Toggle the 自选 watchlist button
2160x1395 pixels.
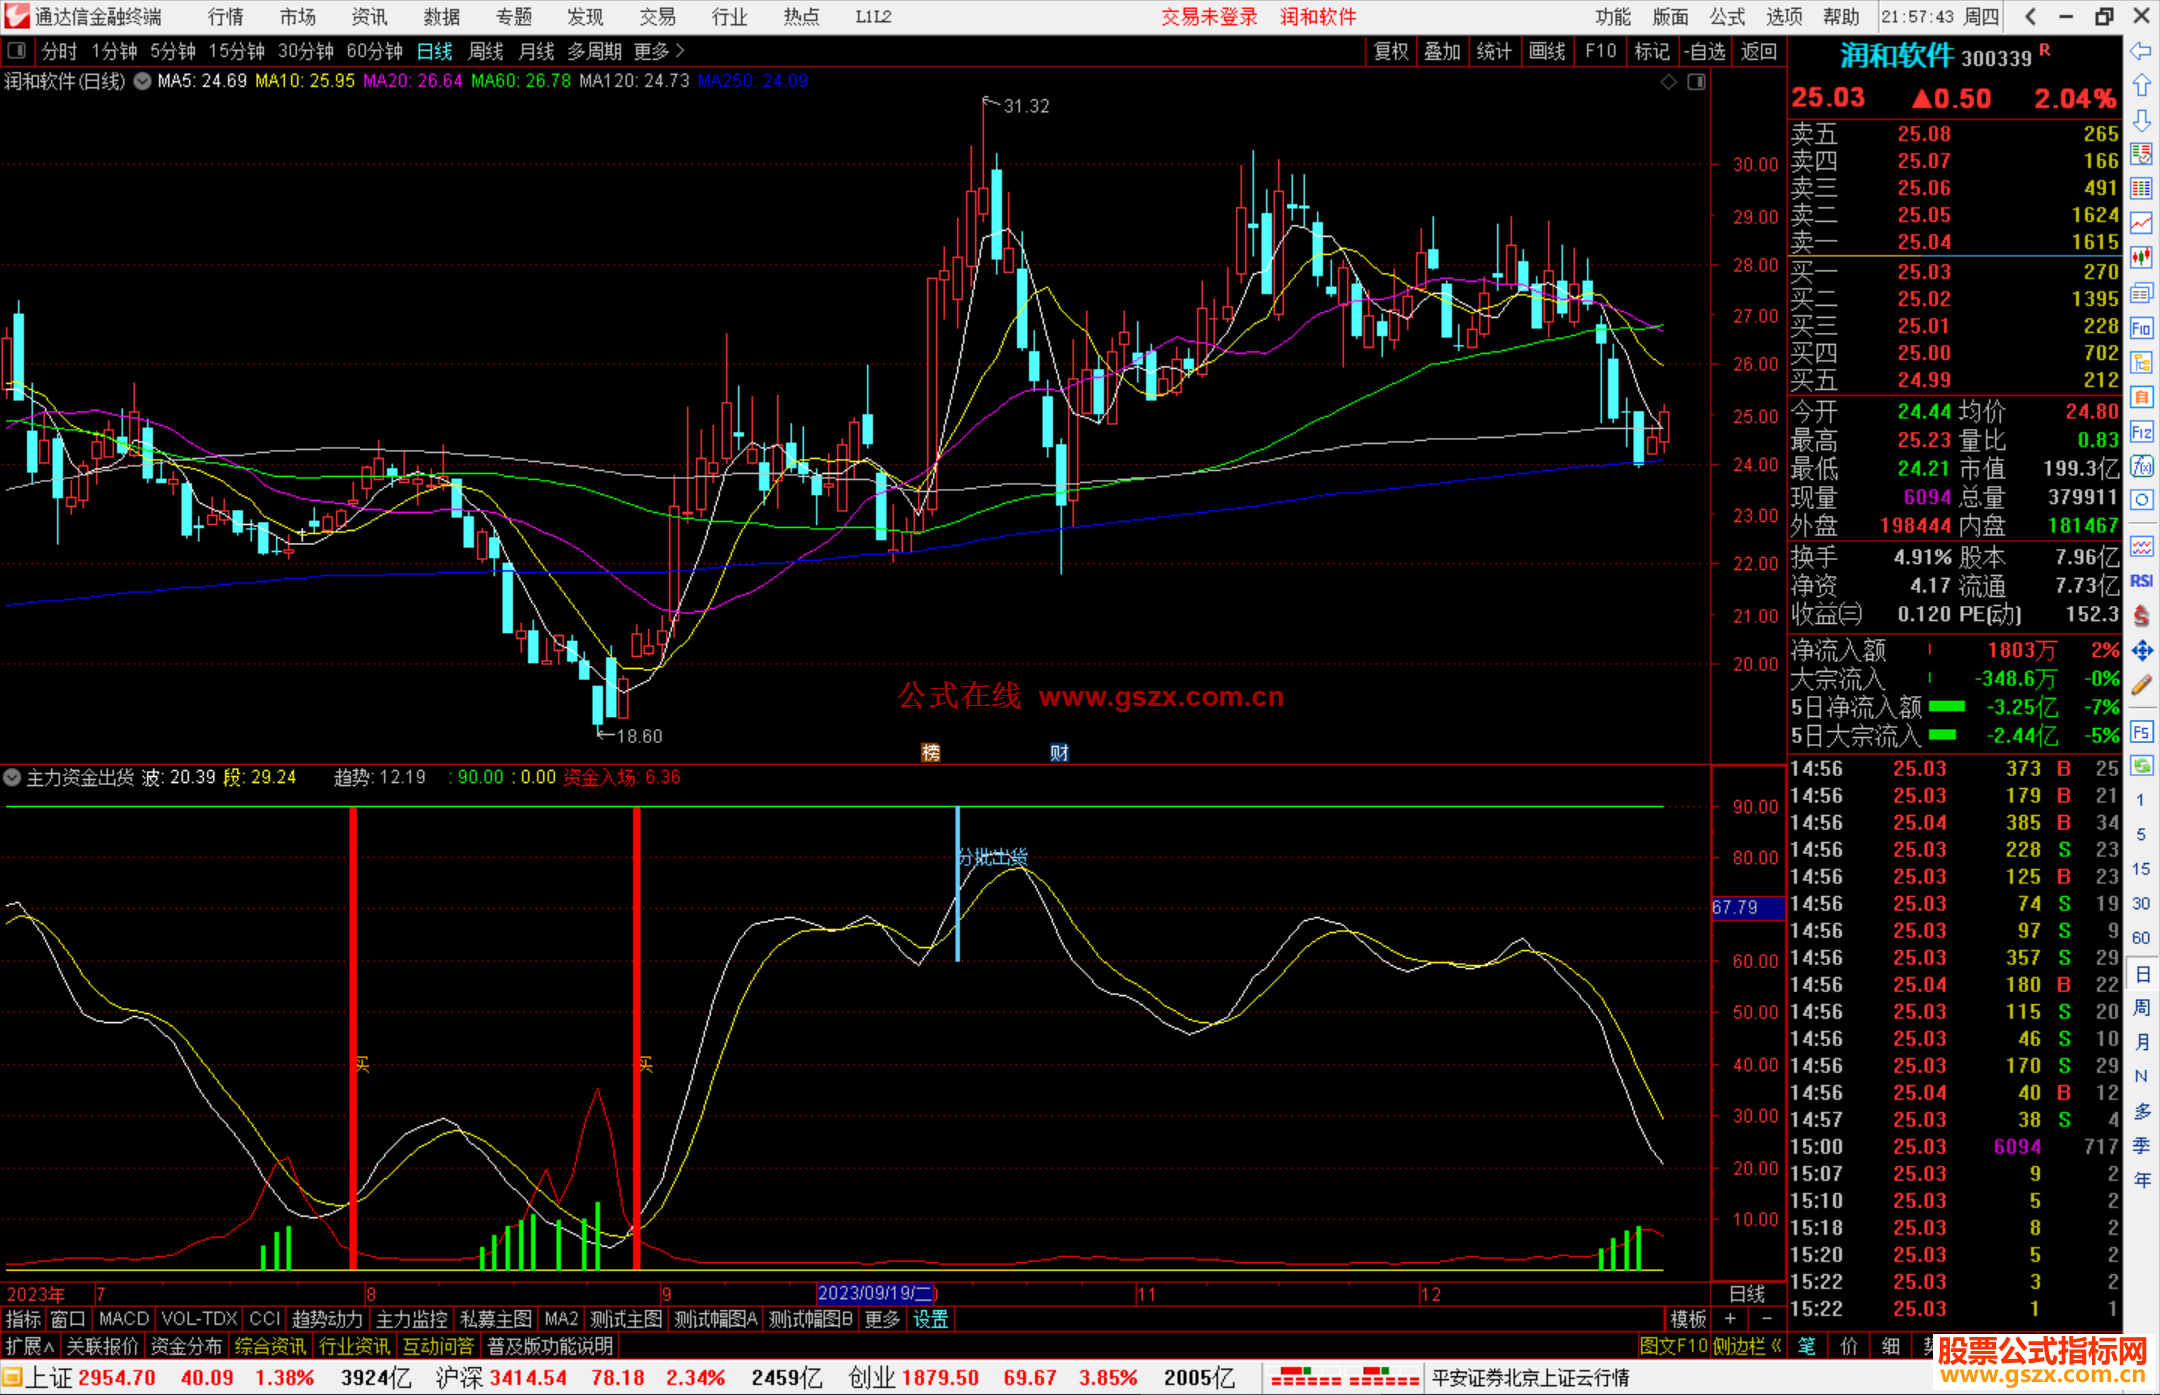pos(1704,51)
